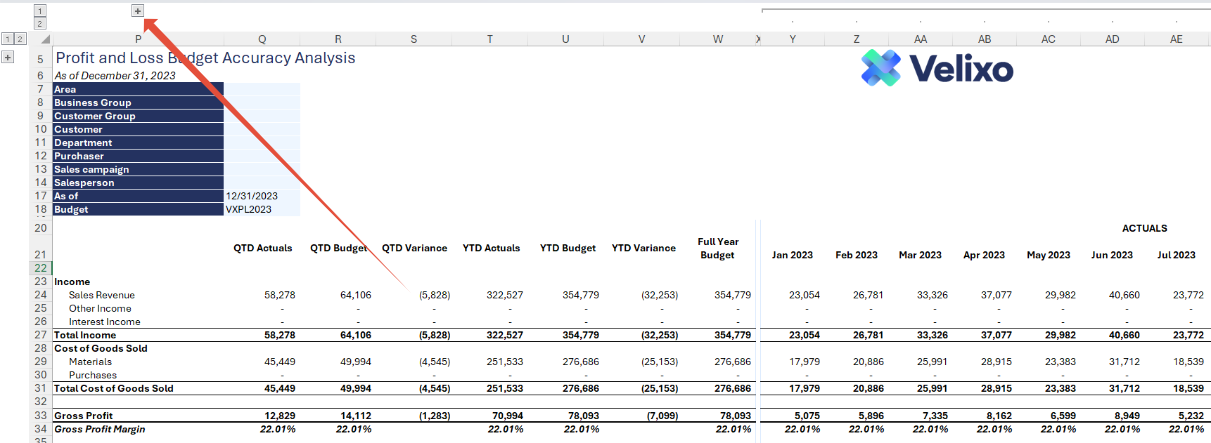
Task: Select the 'Materials' row label
Action: pyautogui.click(x=90, y=361)
